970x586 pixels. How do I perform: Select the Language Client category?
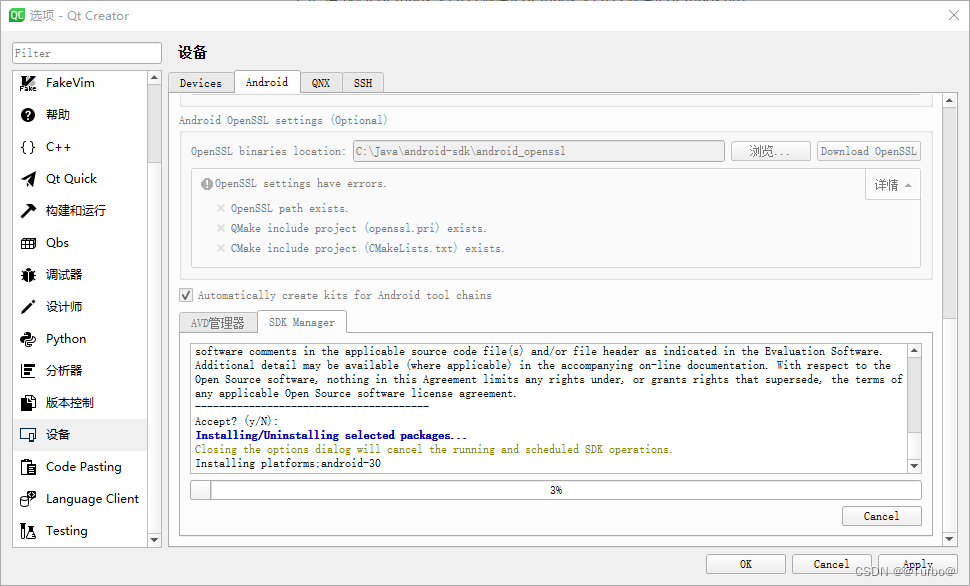pyautogui.click(x=80, y=499)
